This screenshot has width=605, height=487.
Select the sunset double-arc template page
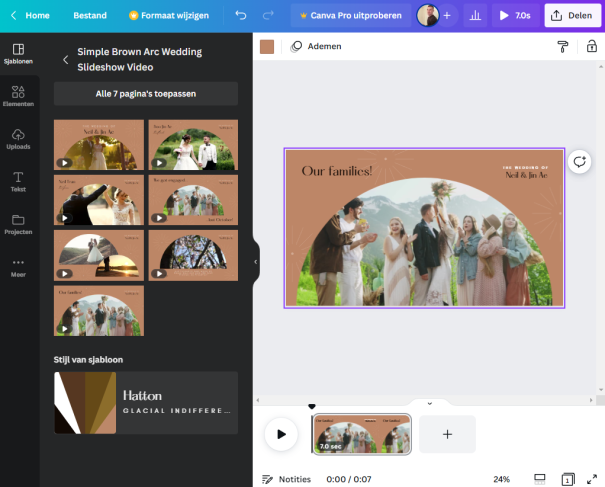click(99, 255)
